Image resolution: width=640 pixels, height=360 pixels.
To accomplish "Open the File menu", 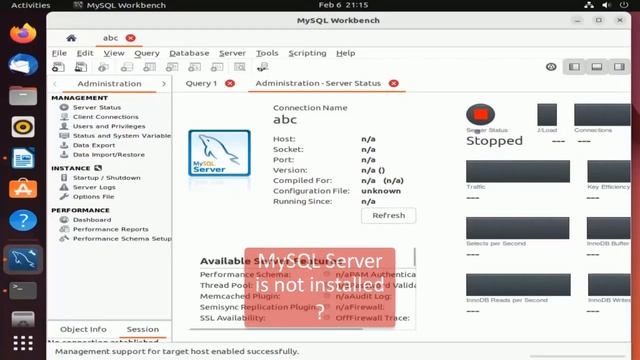I will tap(59, 53).
